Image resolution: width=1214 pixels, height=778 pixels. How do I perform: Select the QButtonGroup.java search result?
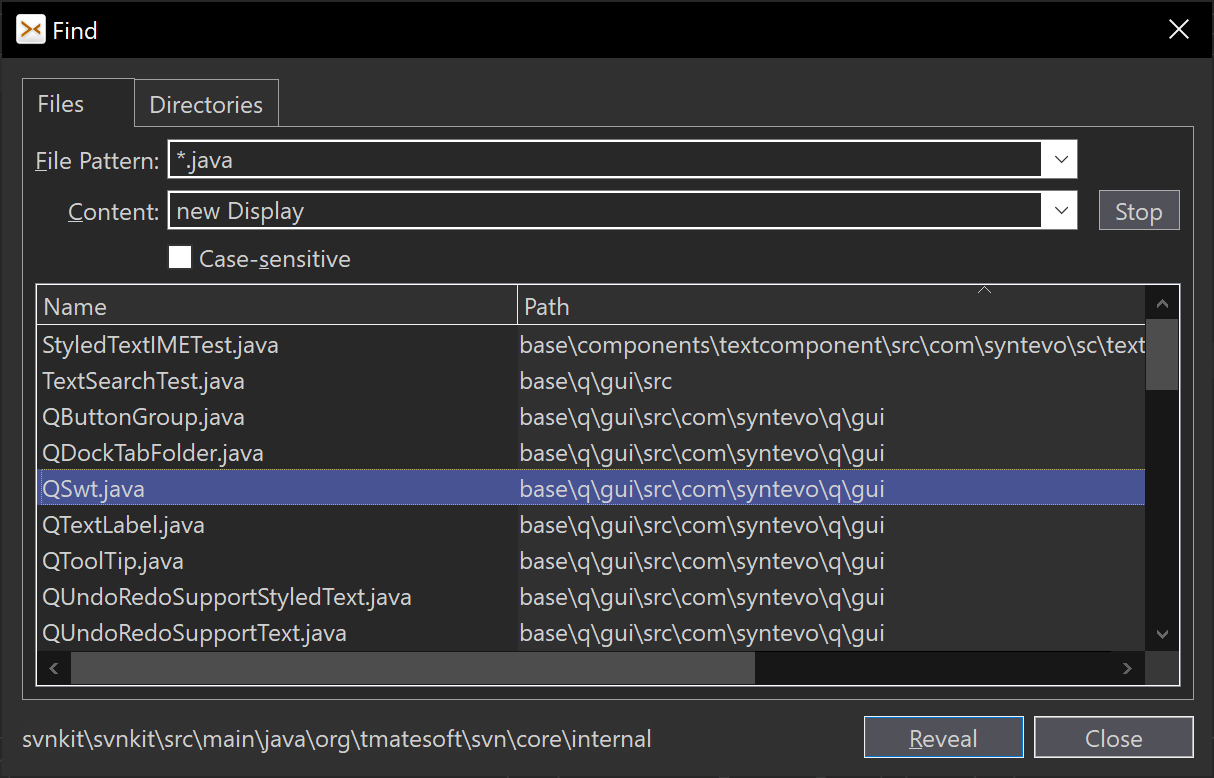pos(142,416)
